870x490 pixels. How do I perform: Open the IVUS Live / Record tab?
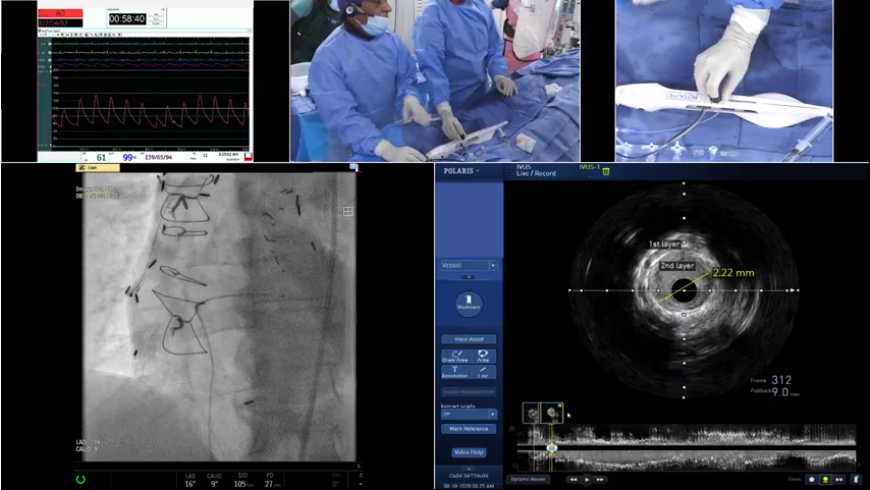[536, 170]
